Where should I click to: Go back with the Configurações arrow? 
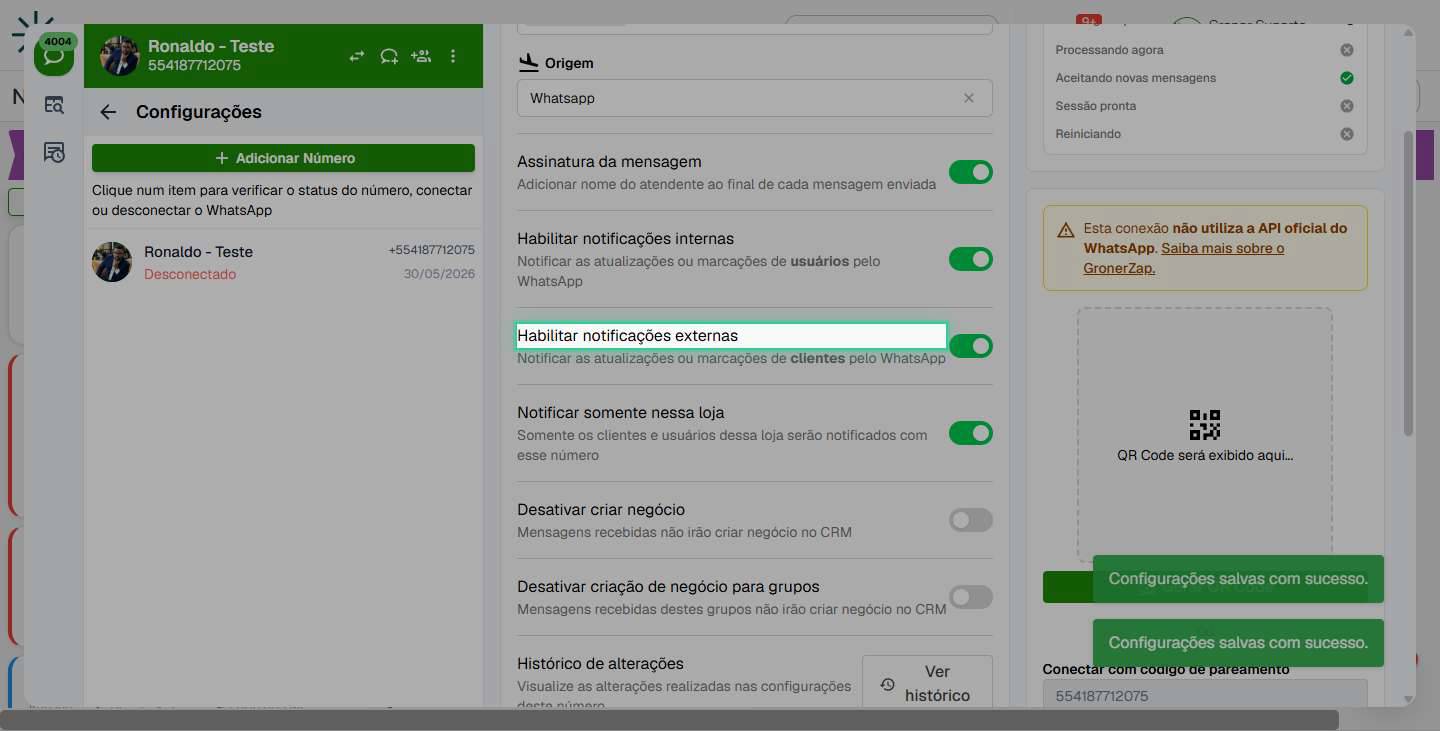coord(108,112)
